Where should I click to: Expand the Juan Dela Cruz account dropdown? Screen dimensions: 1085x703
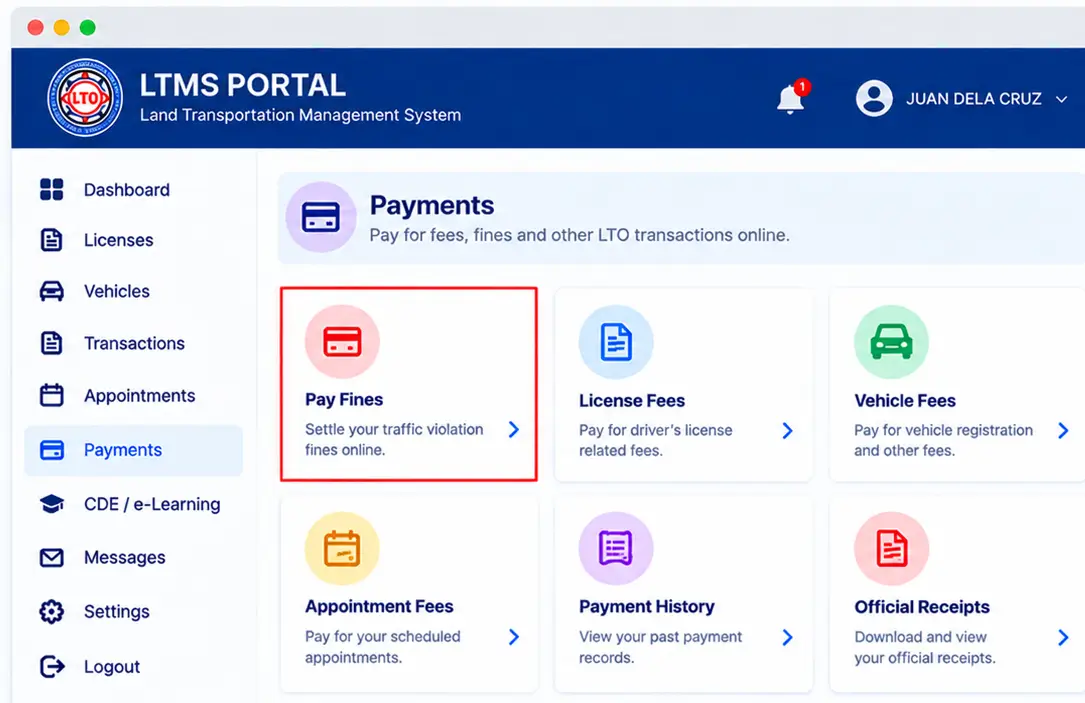pyautogui.click(x=1061, y=100)
